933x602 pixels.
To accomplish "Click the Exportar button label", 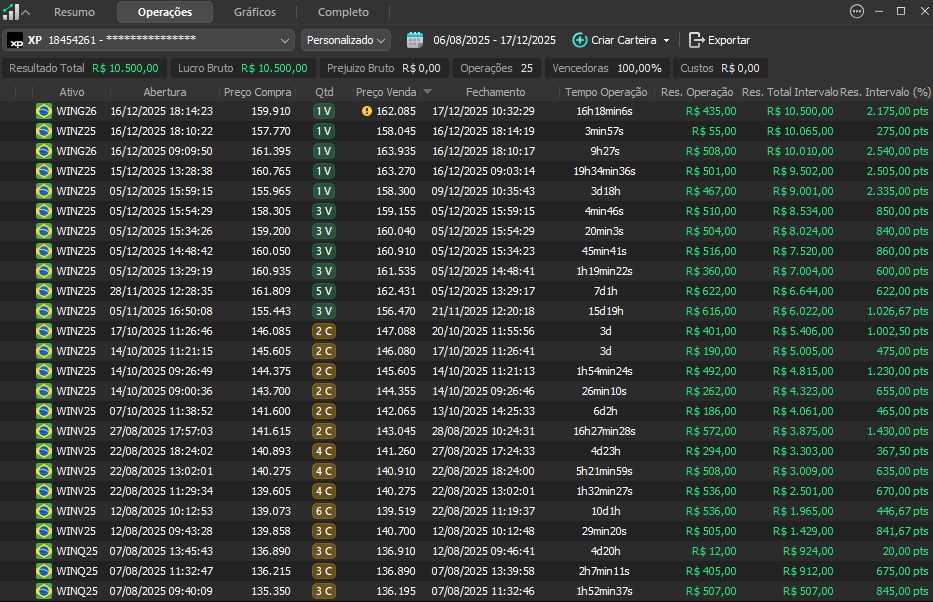I will [729, 40].
